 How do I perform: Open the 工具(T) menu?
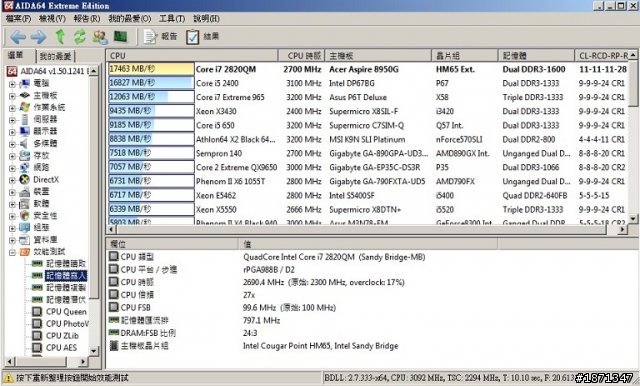tap(172, 19)
